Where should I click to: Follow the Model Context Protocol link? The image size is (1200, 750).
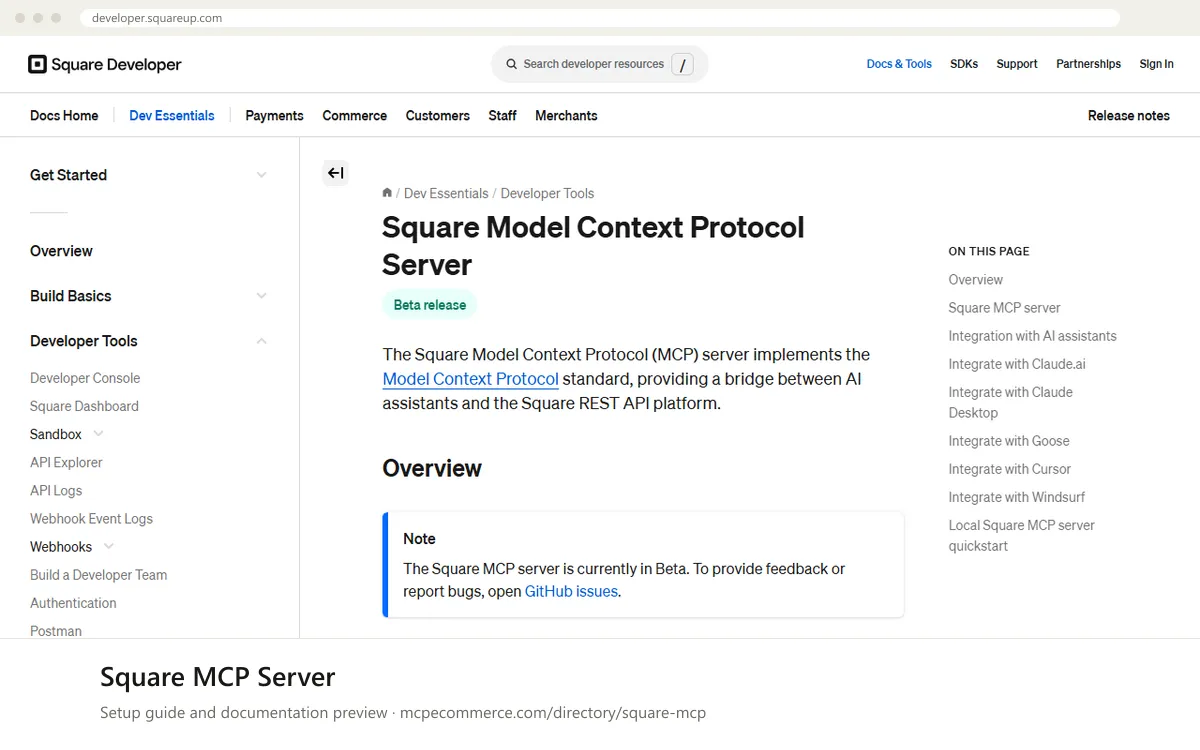(x=470, y=379)
